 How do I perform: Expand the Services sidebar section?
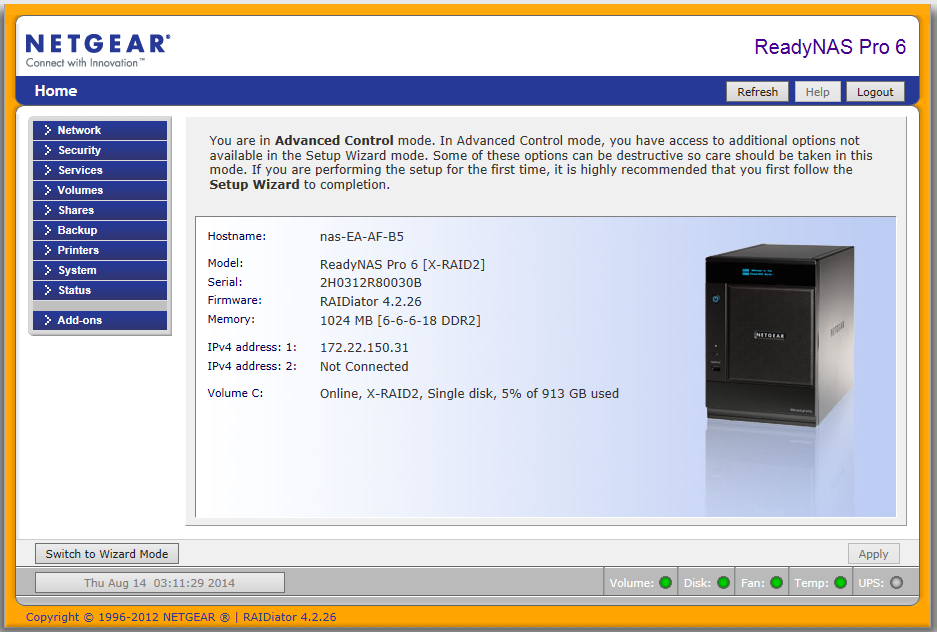(100, 170)
